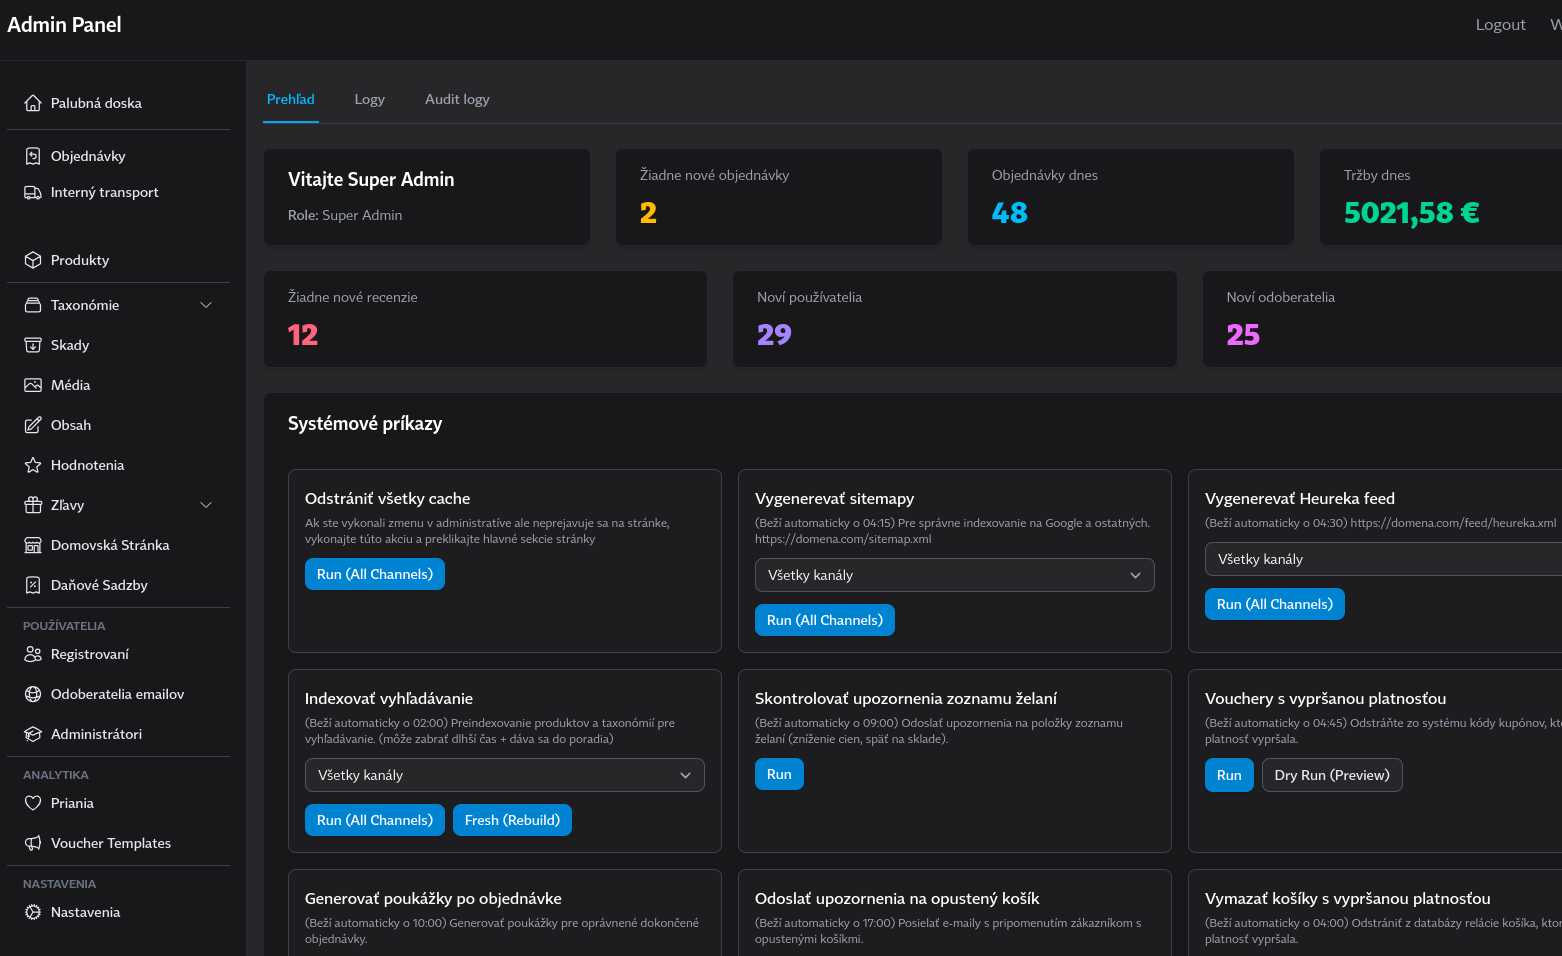Click the Interný transport truck icon
1562x956 pixels.
tap(33, 192)
